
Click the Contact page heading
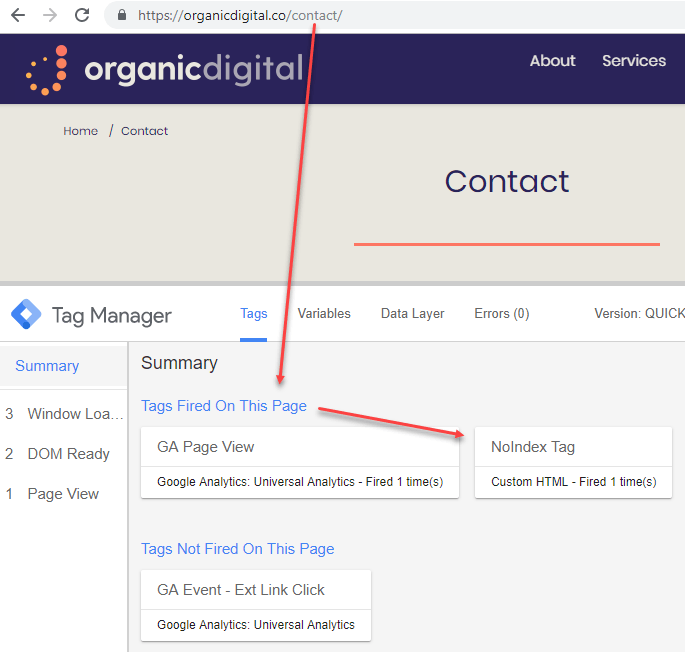click(507, 181)
